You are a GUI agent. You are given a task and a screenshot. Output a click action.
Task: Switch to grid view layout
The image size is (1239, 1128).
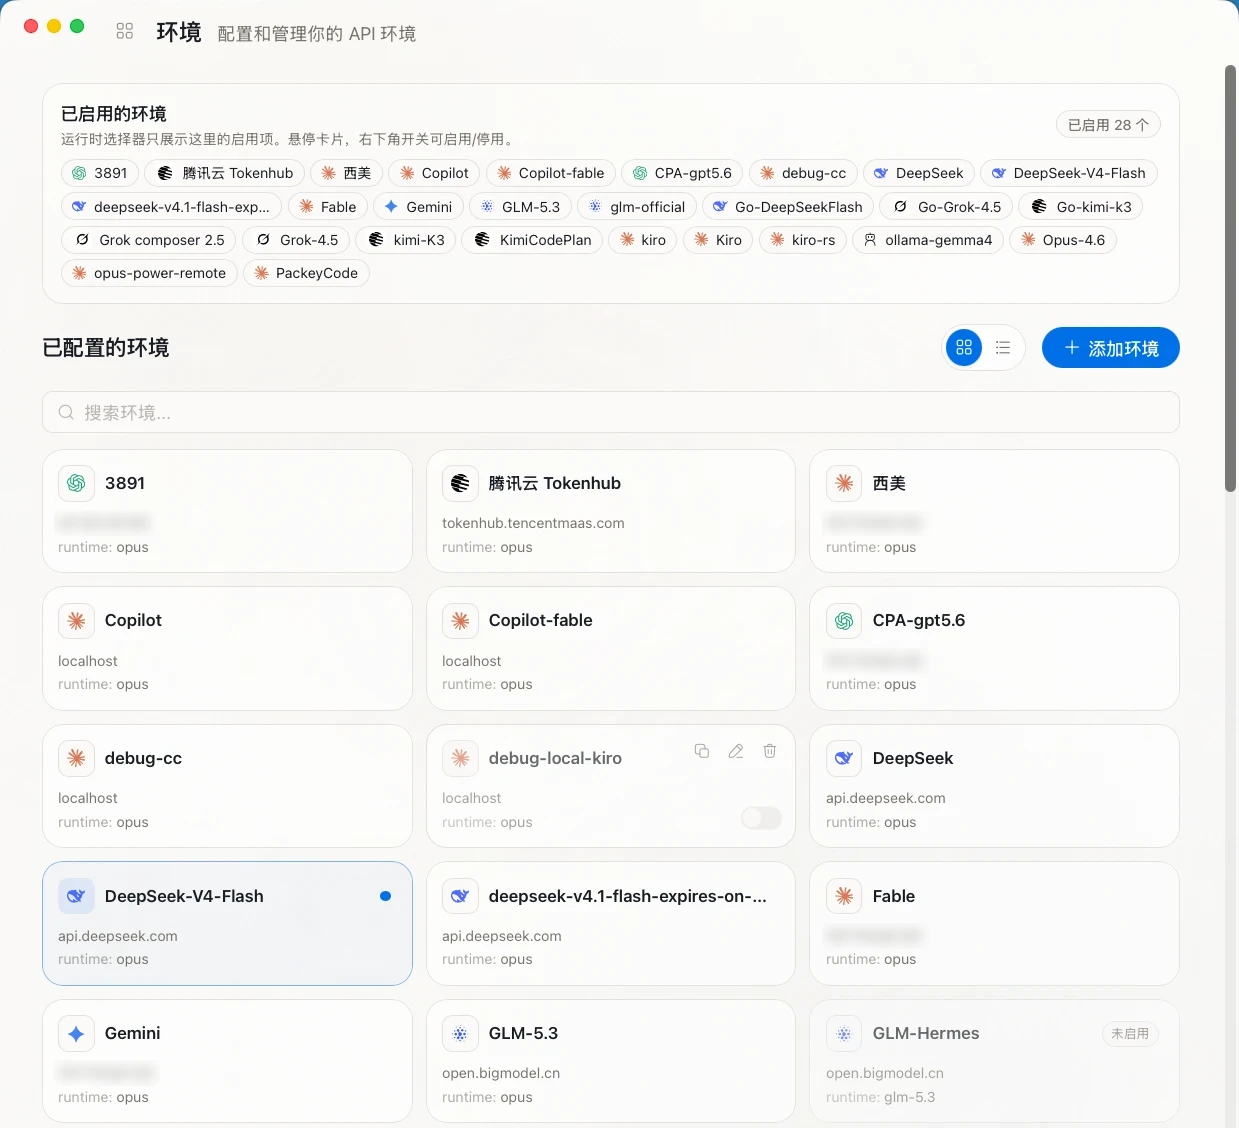964,348
